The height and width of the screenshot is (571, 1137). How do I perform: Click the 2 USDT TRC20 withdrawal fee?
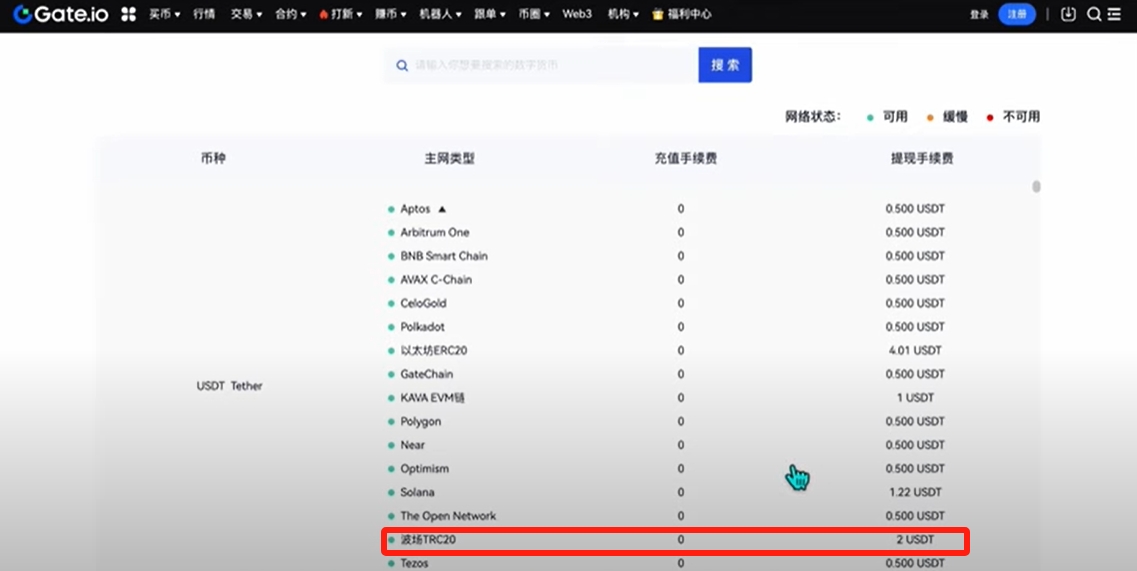tap(915, 540)
